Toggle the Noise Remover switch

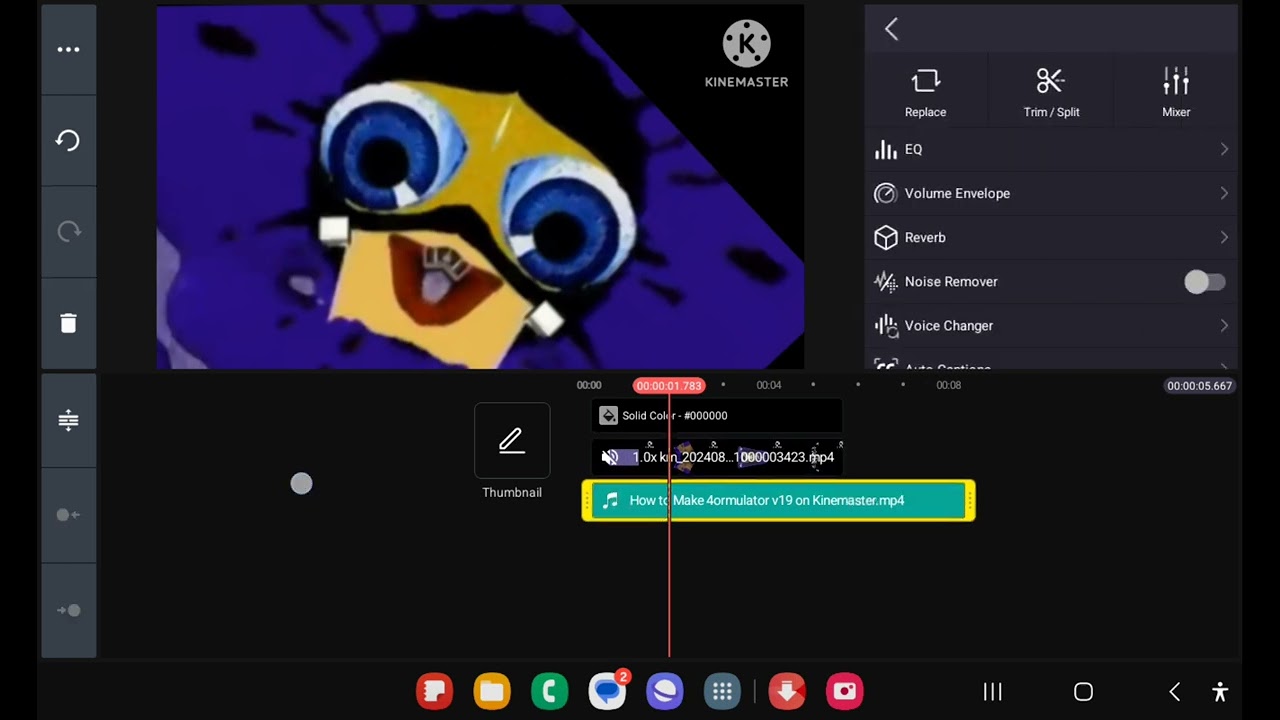point(1204,282)
